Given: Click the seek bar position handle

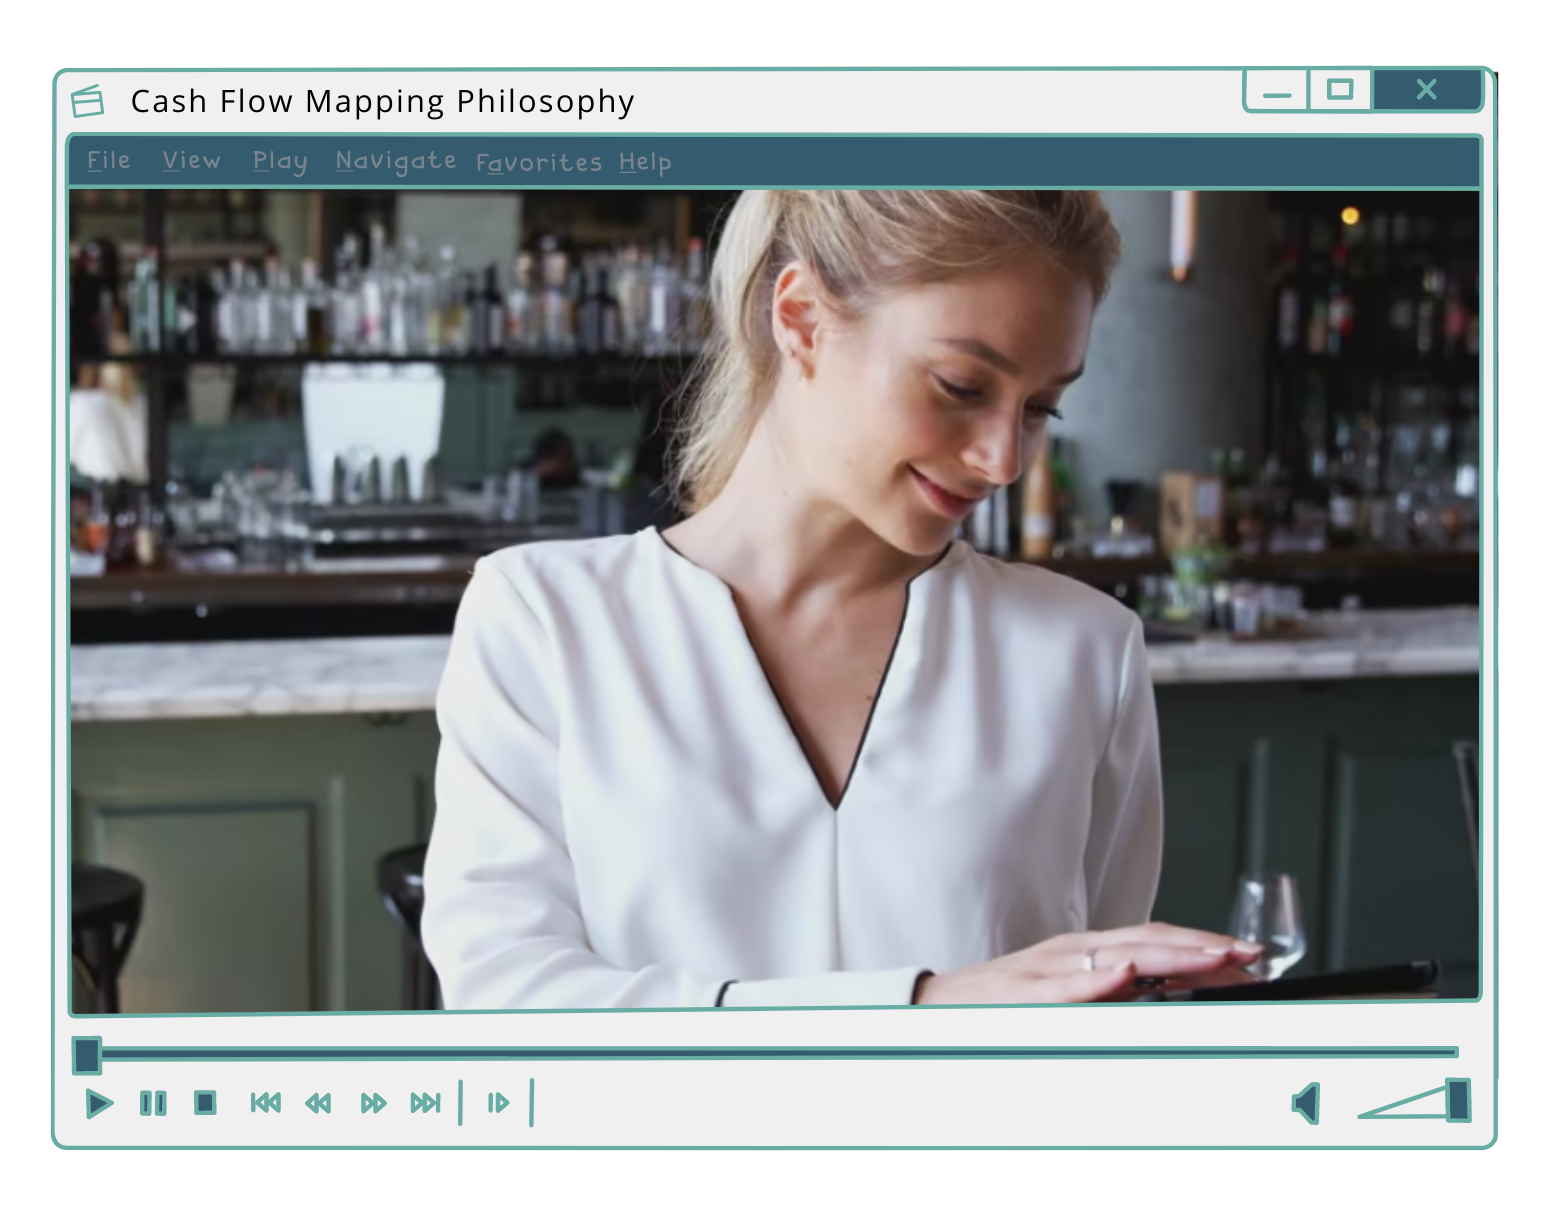Looking at the screenshot, I should click(x=87, y=1055).
